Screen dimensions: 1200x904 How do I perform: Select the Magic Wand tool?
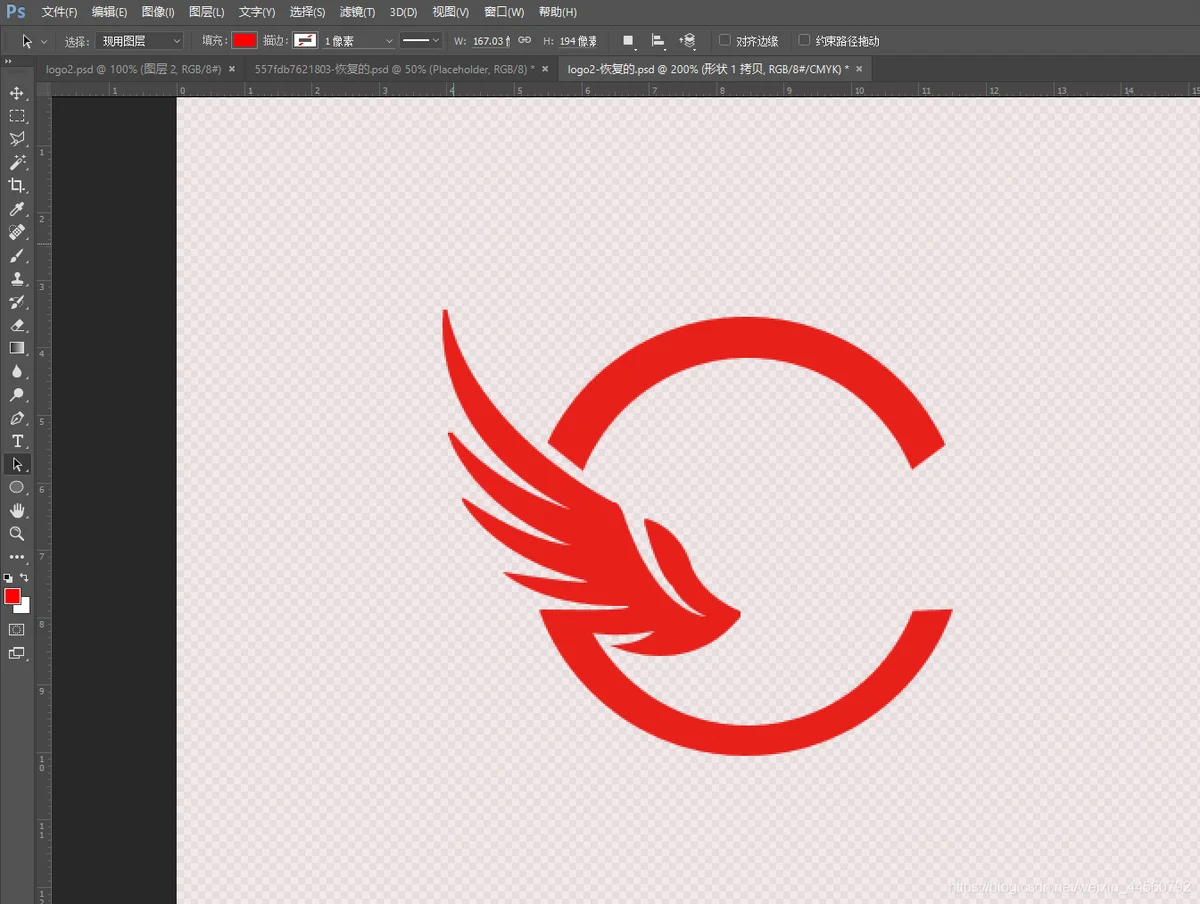pyautogui.click(x=17, y=162)
